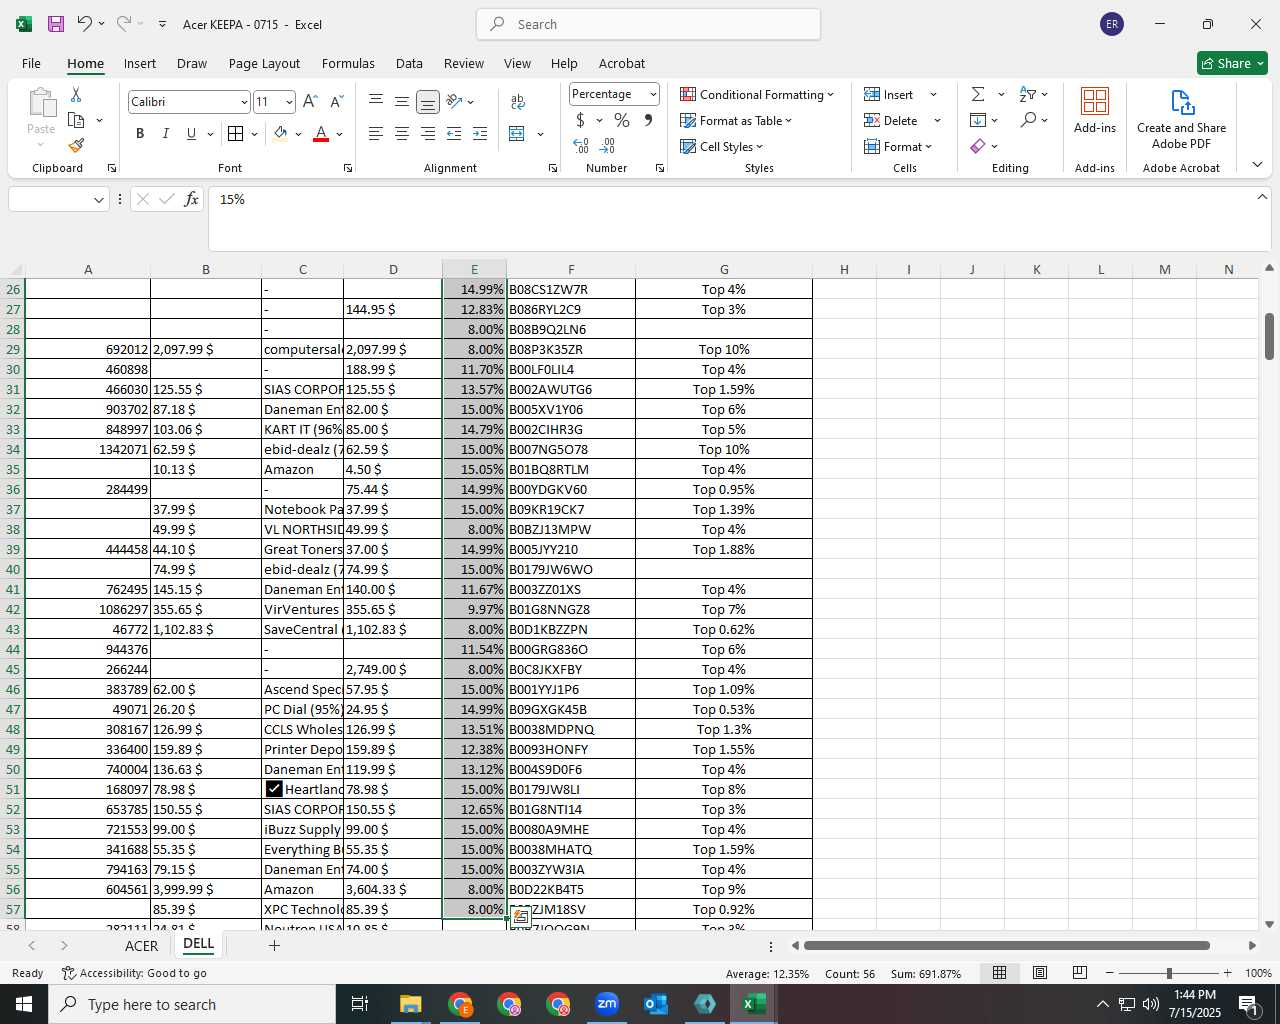Toggle Italic formatting
This screenshot has height=1024, width=1280.
click(166, 133)
